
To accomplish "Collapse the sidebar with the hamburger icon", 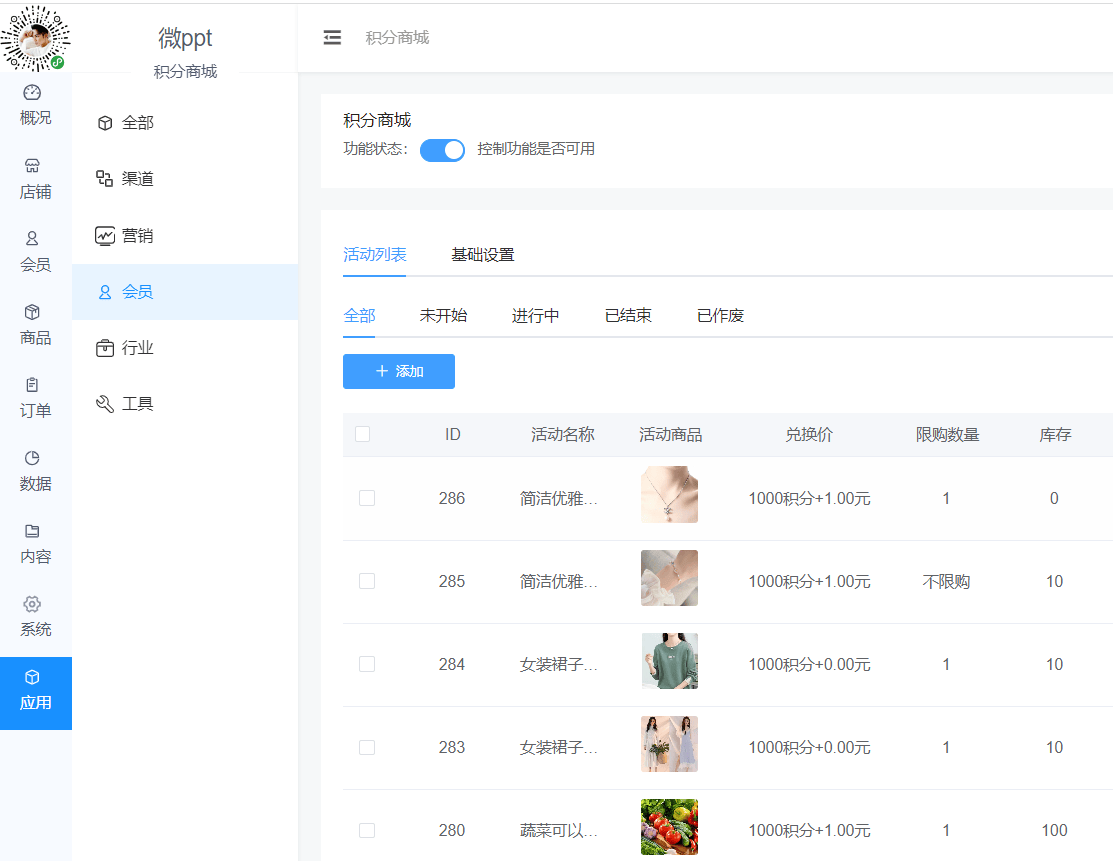I will click(x=332, y=38).
